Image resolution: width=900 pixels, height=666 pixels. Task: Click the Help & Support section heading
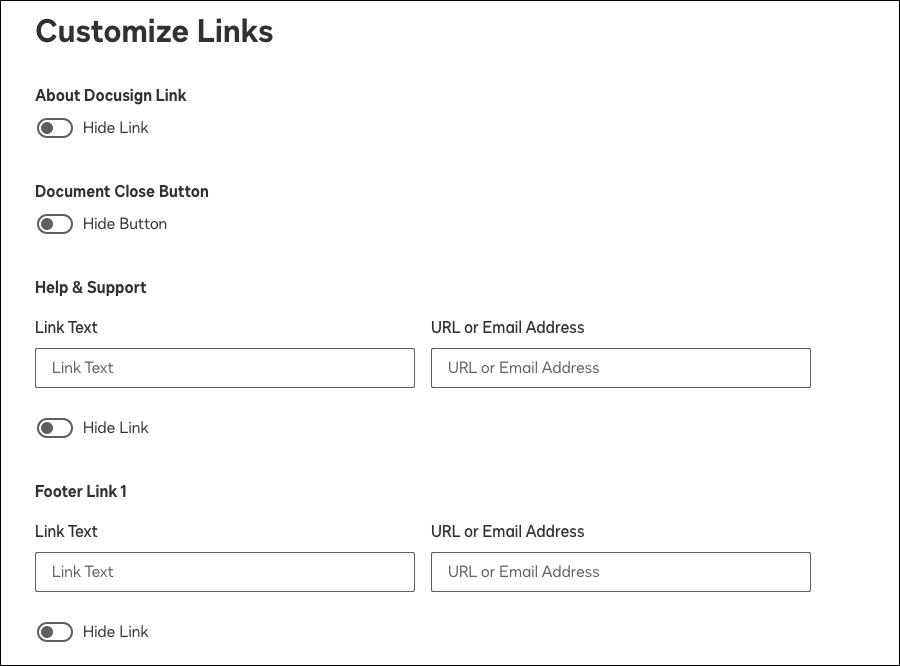pos(91,287)
